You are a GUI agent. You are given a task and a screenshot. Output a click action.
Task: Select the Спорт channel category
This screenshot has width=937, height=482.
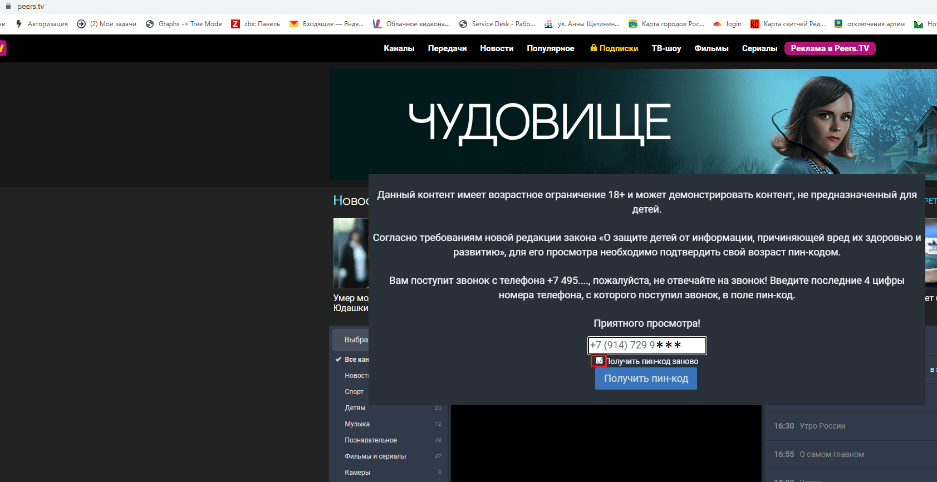[x=354, y=392]
